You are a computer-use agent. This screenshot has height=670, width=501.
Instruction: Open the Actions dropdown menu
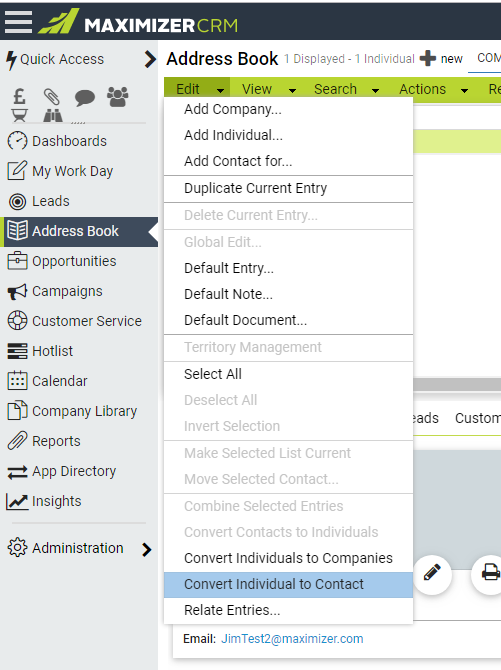coord(433,89)
